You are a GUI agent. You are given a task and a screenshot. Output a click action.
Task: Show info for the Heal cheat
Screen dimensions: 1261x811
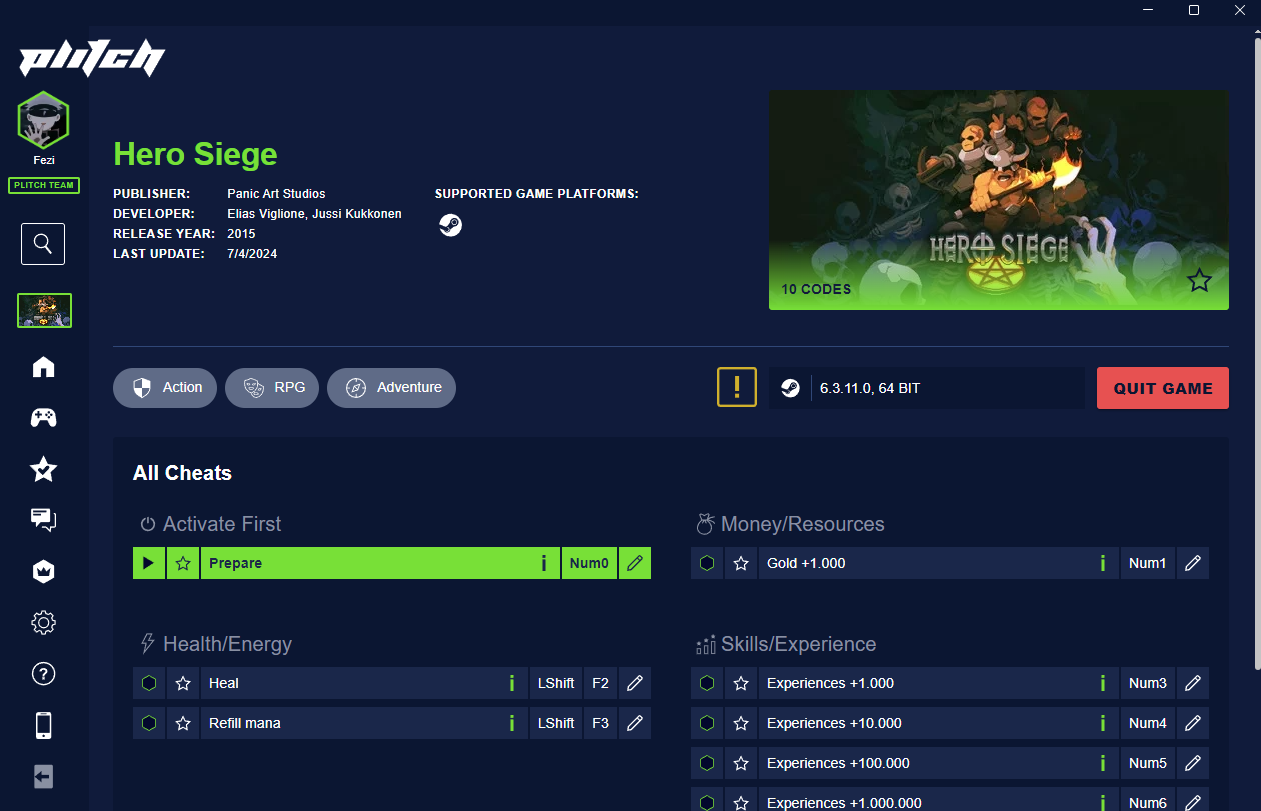point(512,683)
